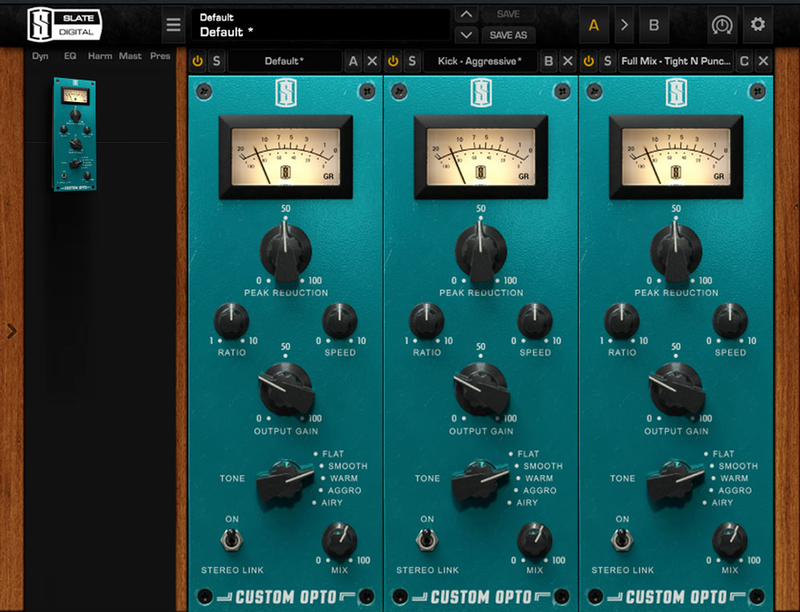
Task: Solo the Full Mix - Tight N Punchy module
Action: click(607, 61)
